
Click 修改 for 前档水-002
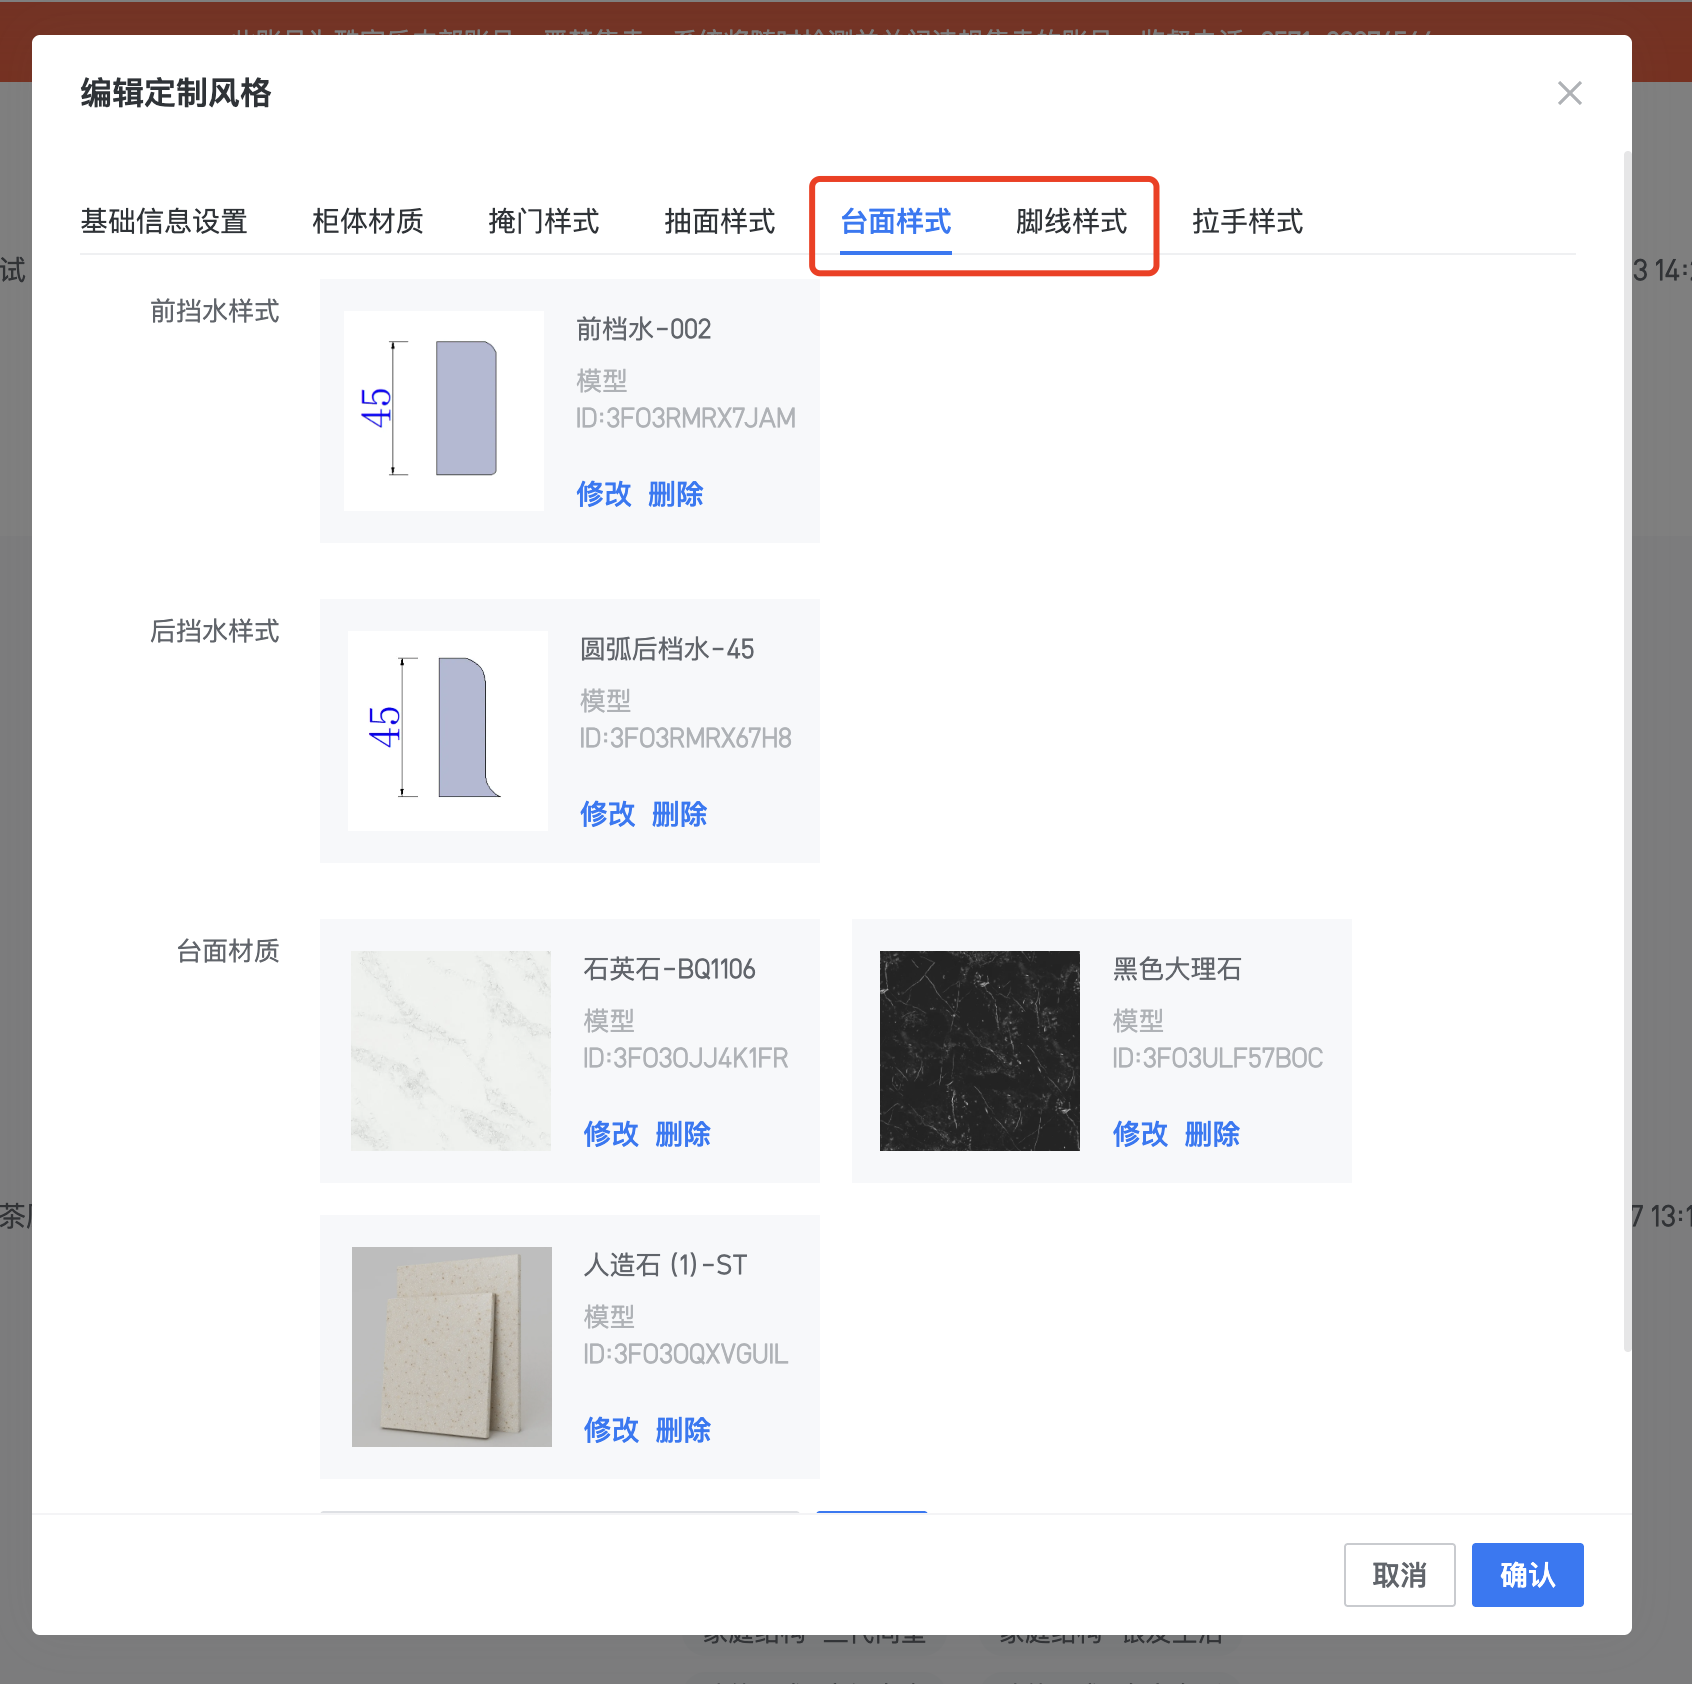[x=603, y=494]
